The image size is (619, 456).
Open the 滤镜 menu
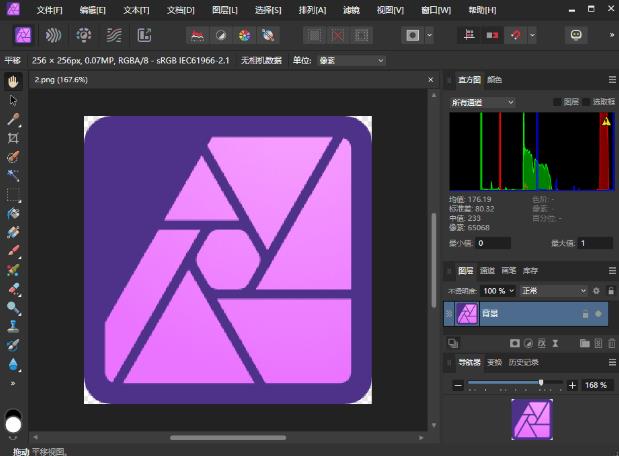[x=351, y=10]
